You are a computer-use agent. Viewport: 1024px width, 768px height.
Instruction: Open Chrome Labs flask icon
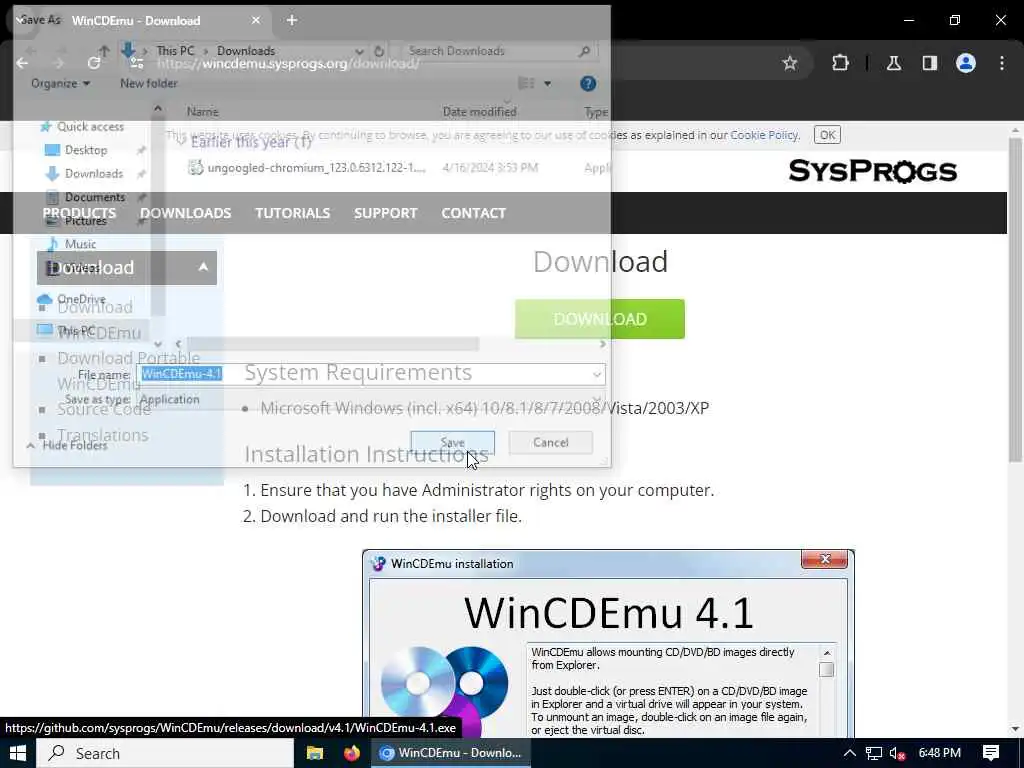[x=893, y=63]
